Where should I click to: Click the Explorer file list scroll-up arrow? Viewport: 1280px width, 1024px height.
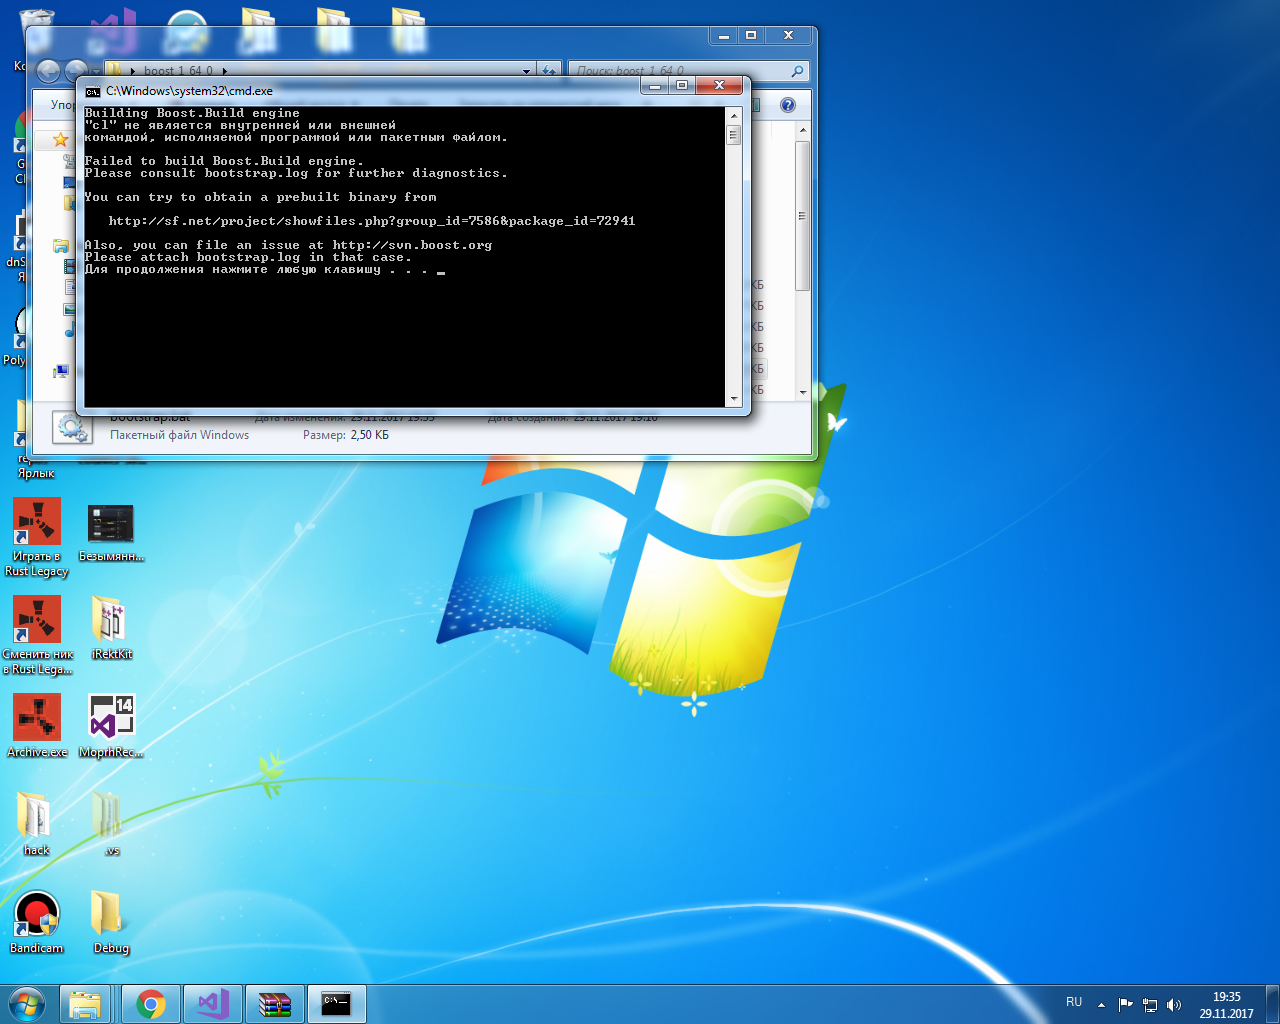tap(802, 131)
